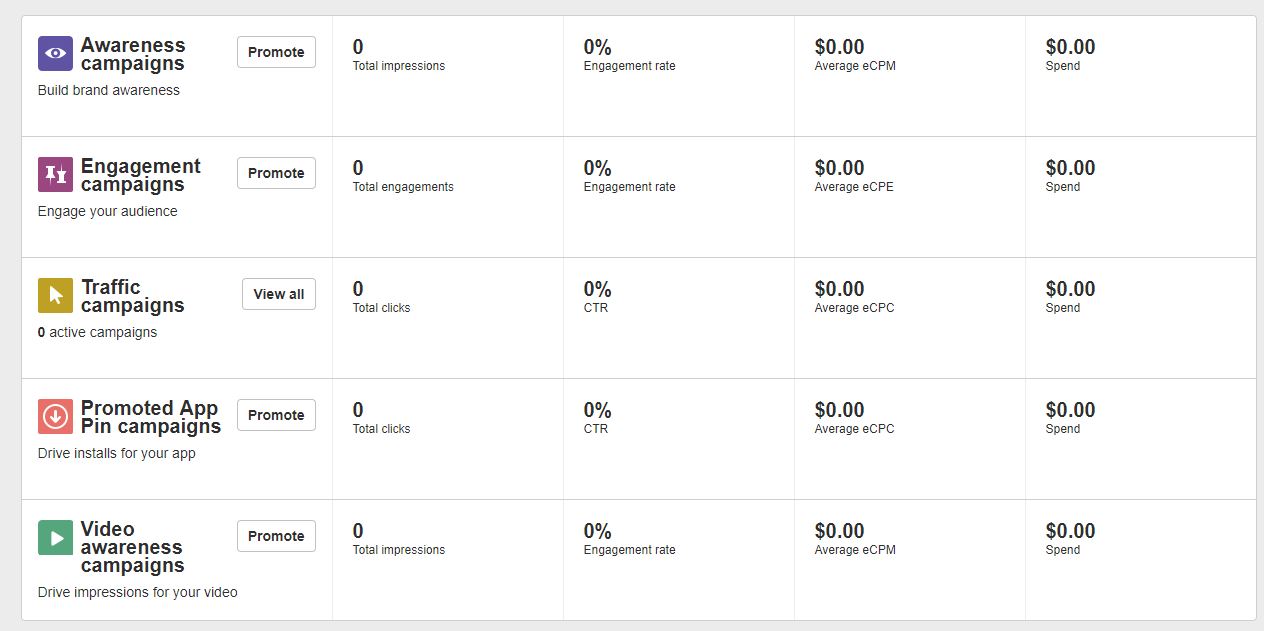This screenshot has height=631, width=1264.
Task: View all Traffic campaigns
Action: pyautogui.click(x=278, y=294)
